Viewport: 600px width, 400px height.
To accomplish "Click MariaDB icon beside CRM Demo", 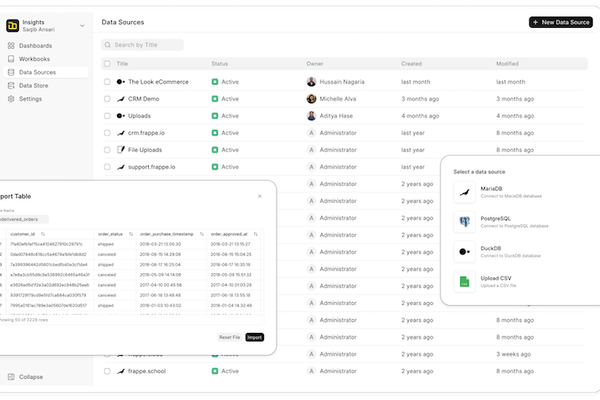I will 121,99.
